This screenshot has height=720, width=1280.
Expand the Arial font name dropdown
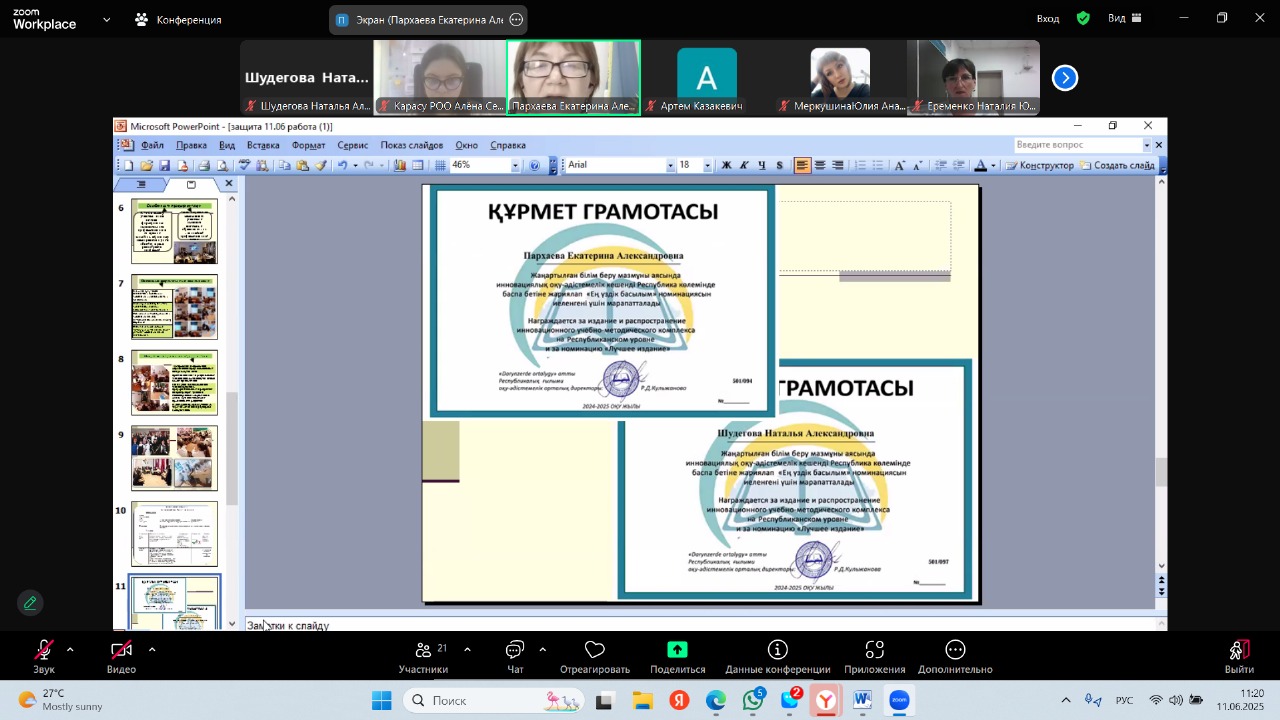[670, 166]
